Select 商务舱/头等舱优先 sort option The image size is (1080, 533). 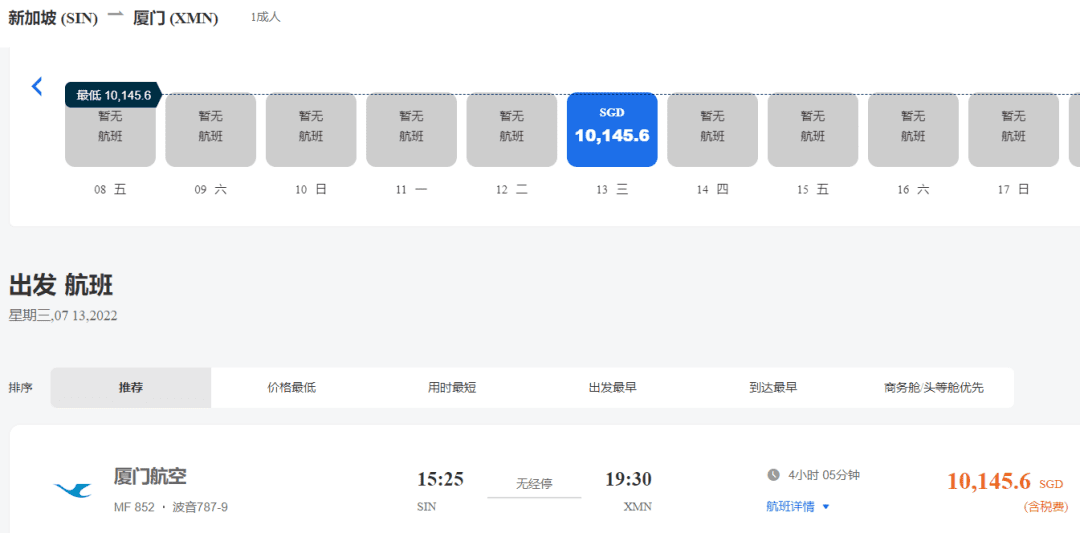[933, 387]
